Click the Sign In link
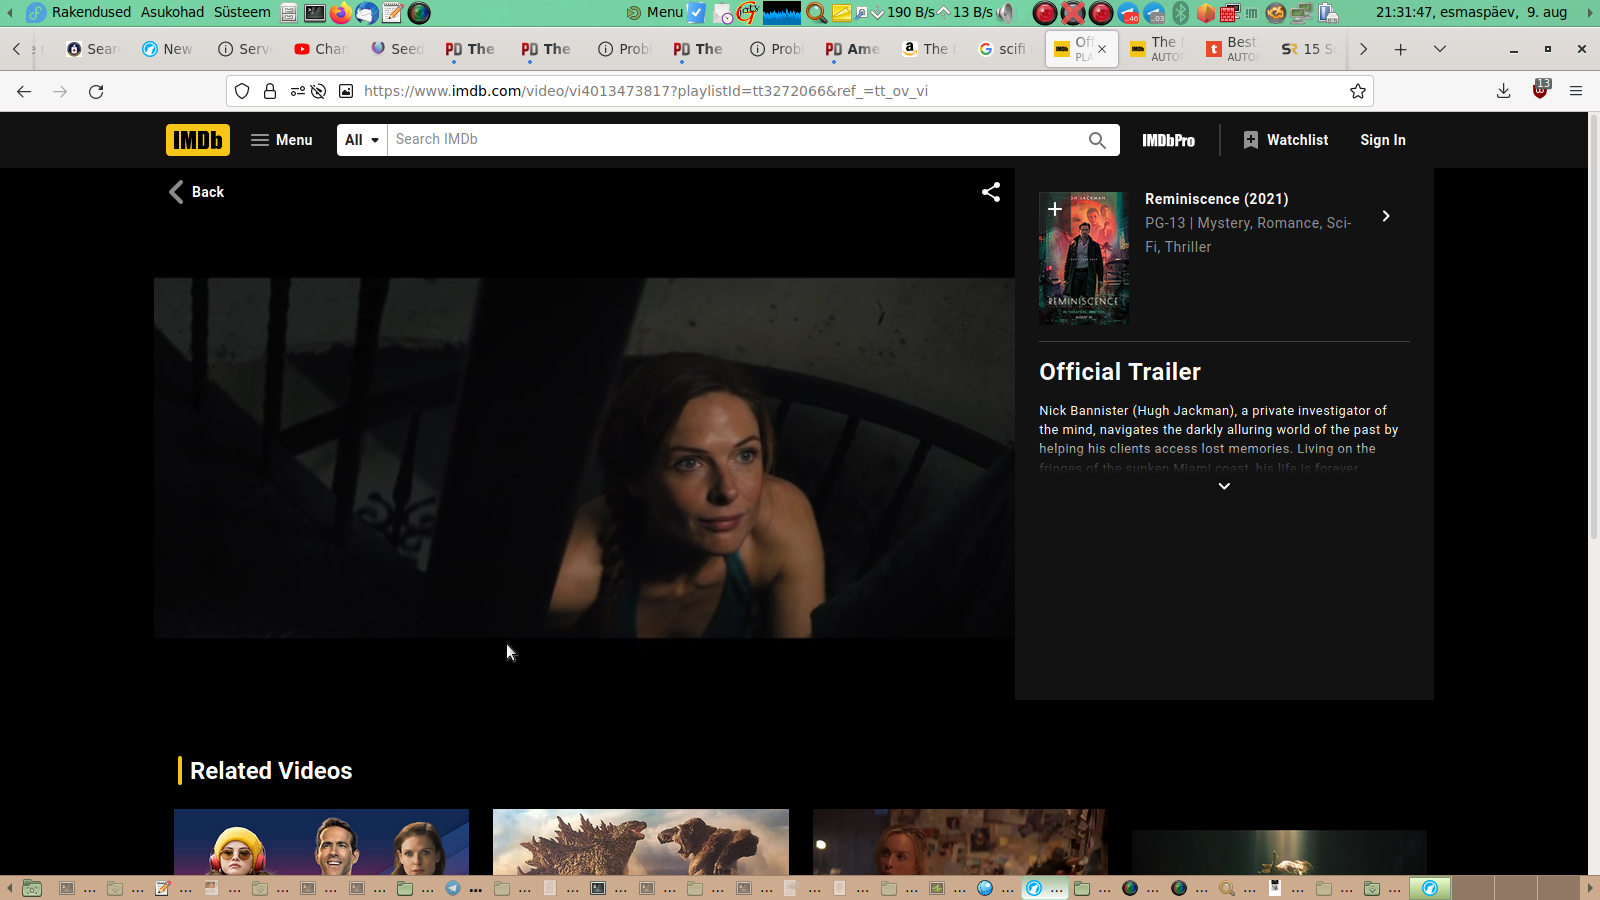 tap(1382, 140)
